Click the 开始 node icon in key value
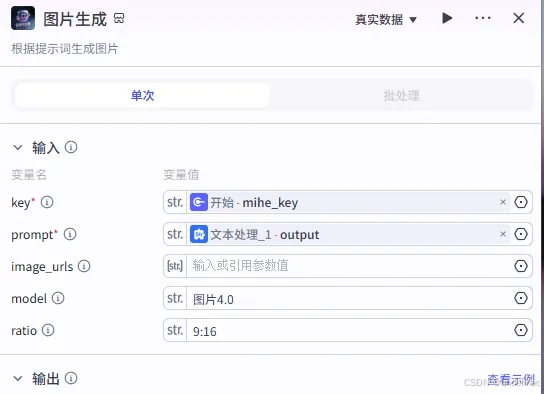The height and width of the screenshot is (394, 544). coord(199,202)
